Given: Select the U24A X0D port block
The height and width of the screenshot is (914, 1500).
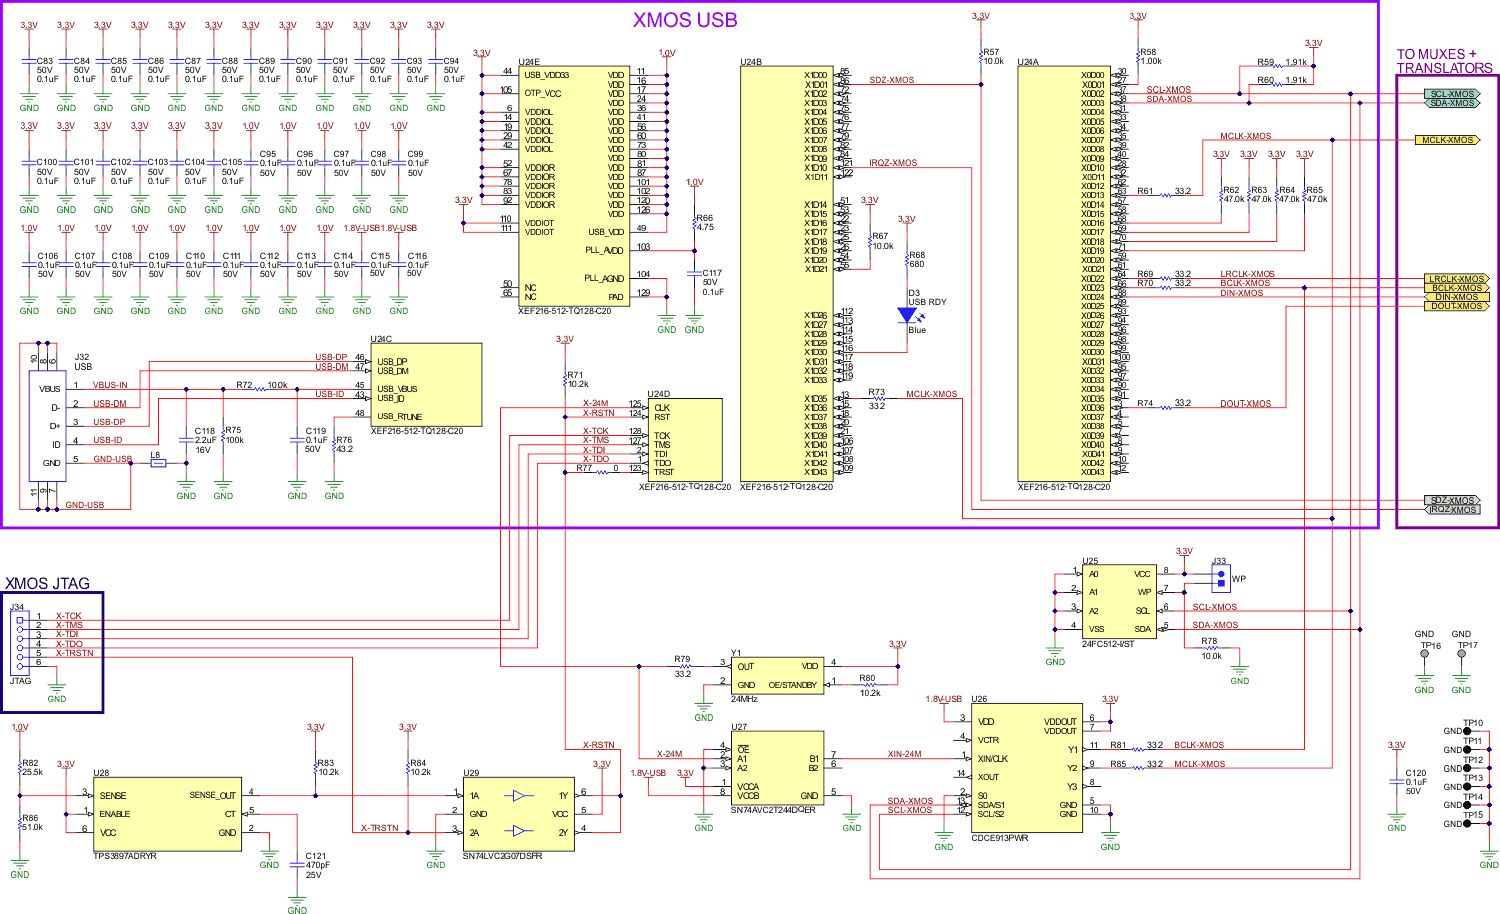Looking at the screenshot, I should tap(1063, 274).
